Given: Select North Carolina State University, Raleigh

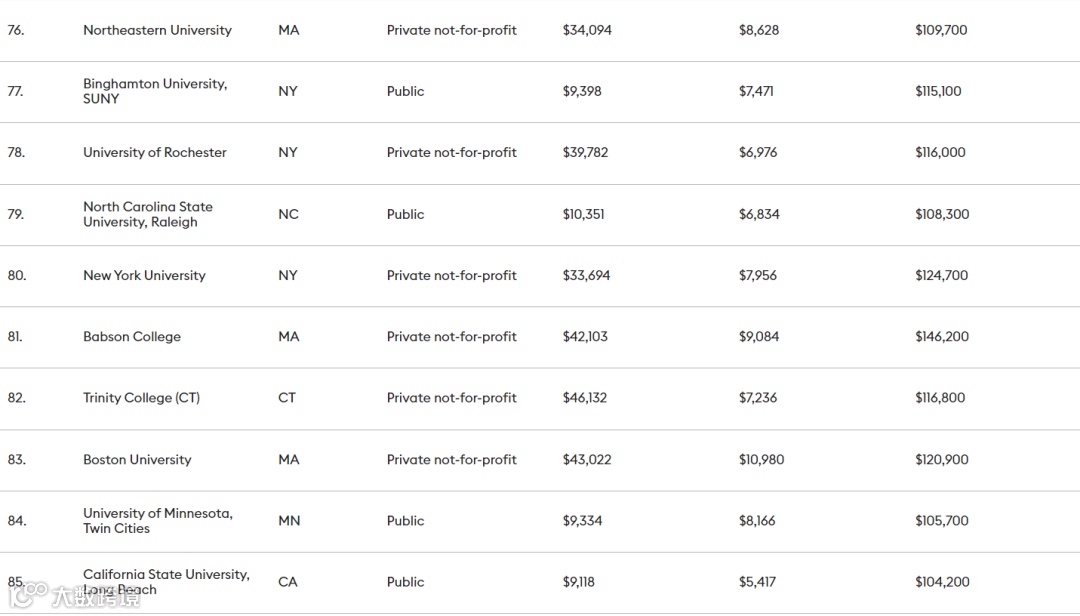Looking at the screenshot, I should [x=147, y=214].
